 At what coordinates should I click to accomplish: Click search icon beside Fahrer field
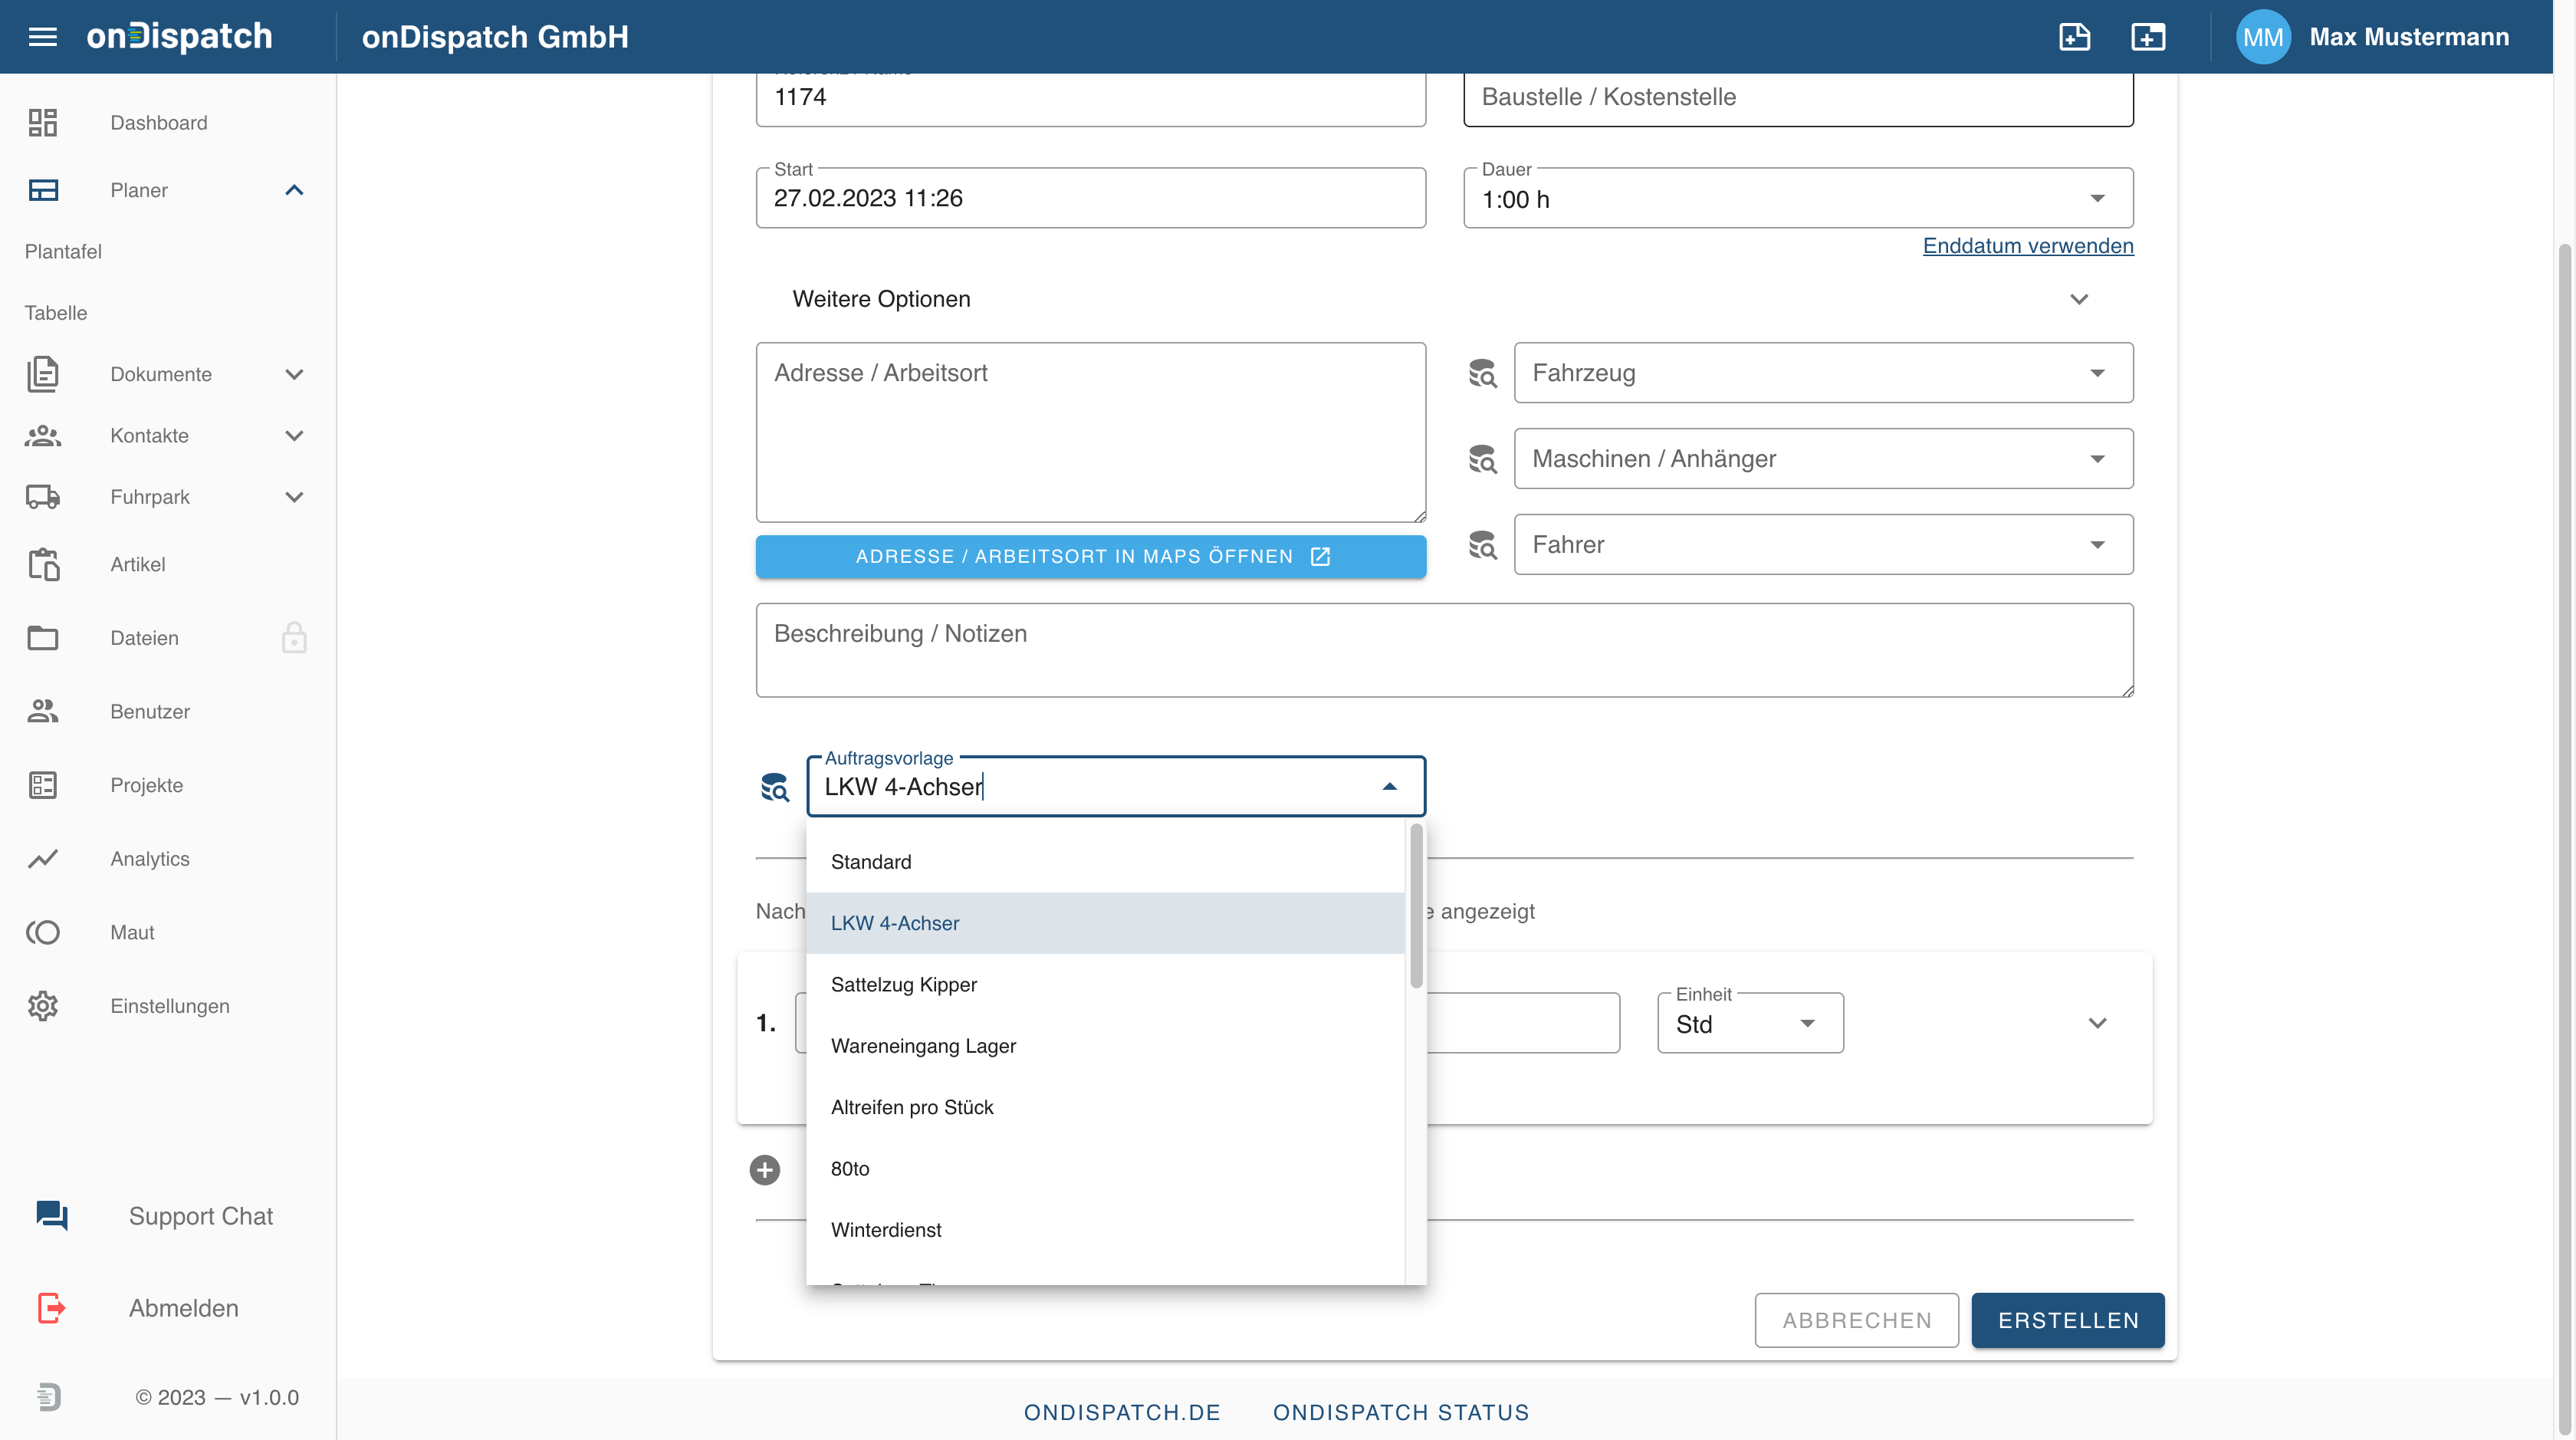[1482, 545]
